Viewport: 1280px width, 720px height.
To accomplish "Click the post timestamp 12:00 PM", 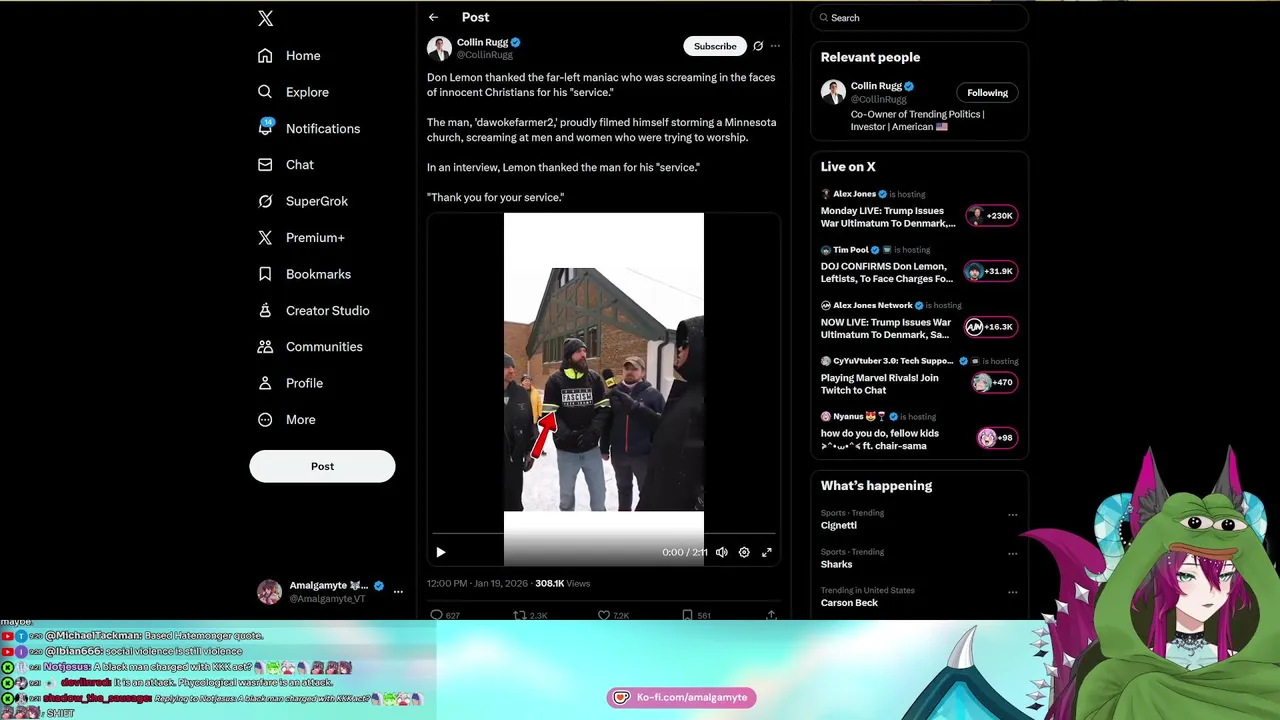I will (479, 583).
